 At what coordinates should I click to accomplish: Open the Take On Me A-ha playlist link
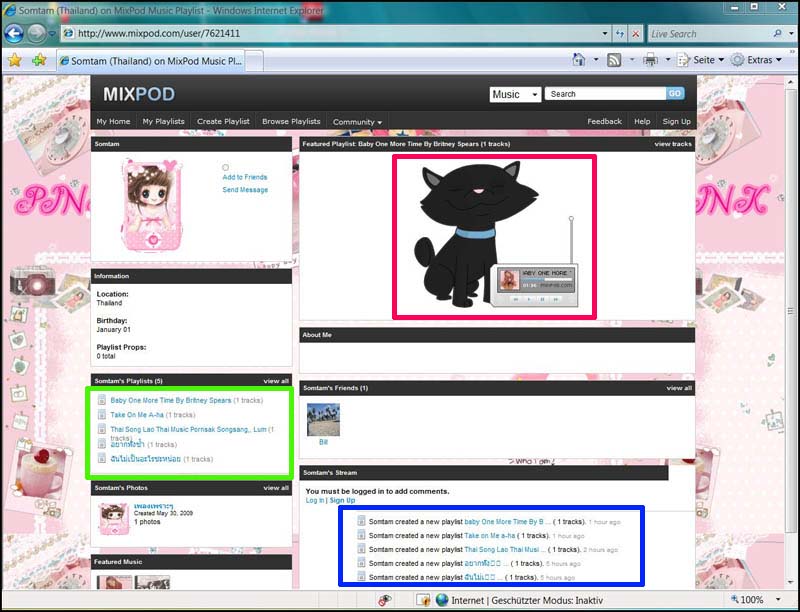point(136,415)
